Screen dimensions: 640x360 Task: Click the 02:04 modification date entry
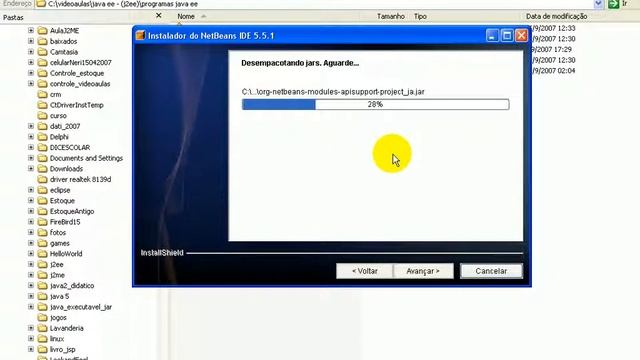click(x=553, y=71)
